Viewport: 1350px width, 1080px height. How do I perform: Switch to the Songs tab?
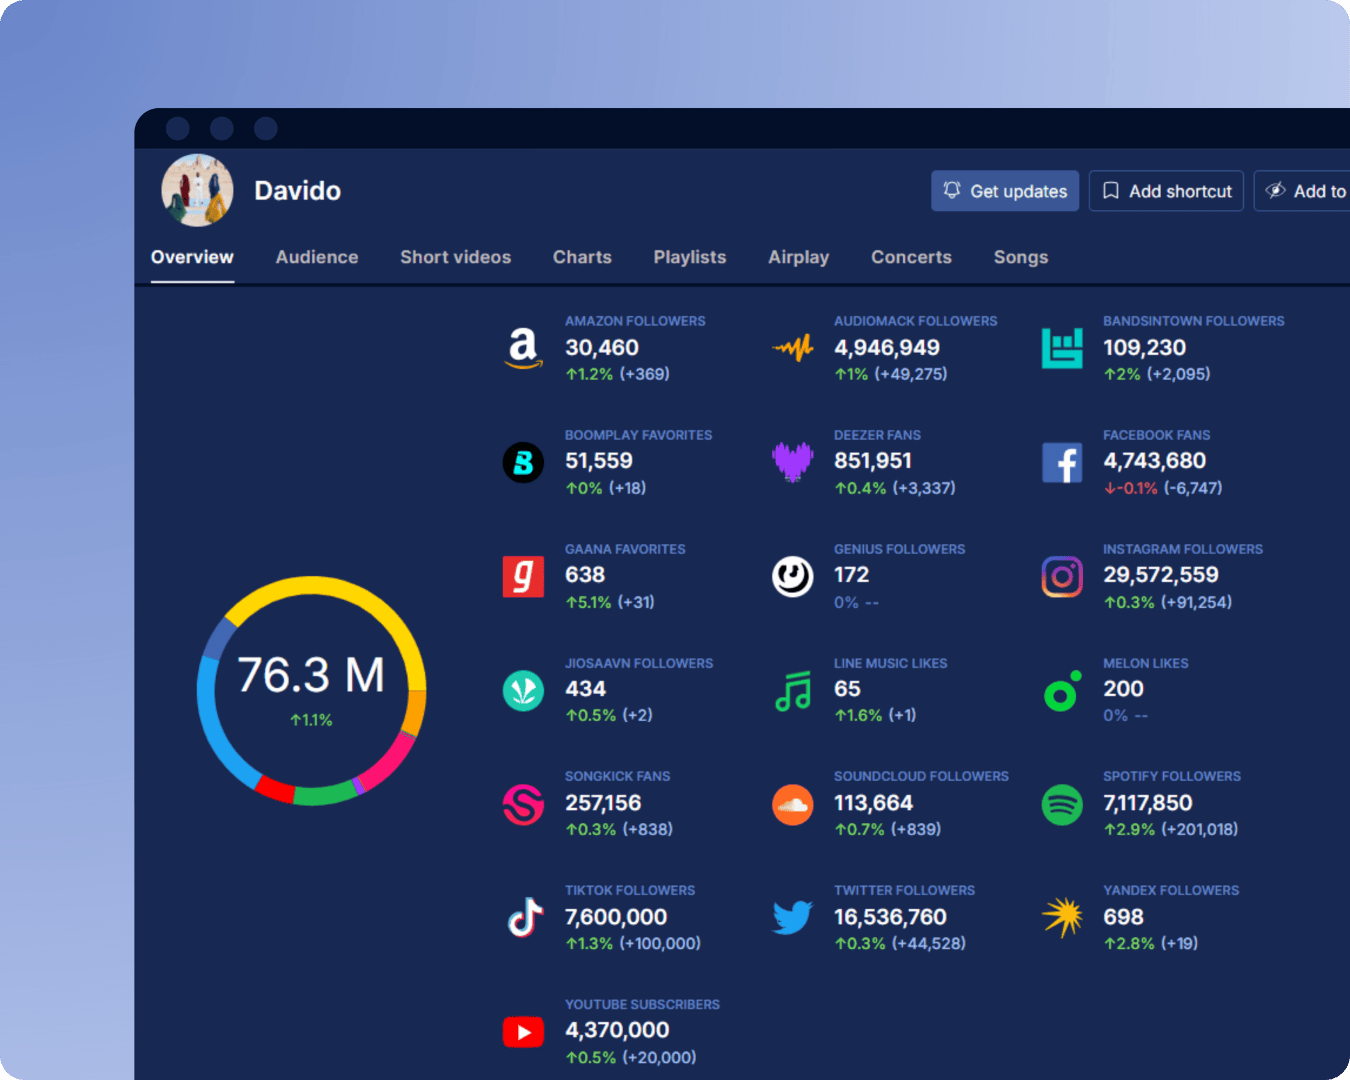tap(1021, 257)
